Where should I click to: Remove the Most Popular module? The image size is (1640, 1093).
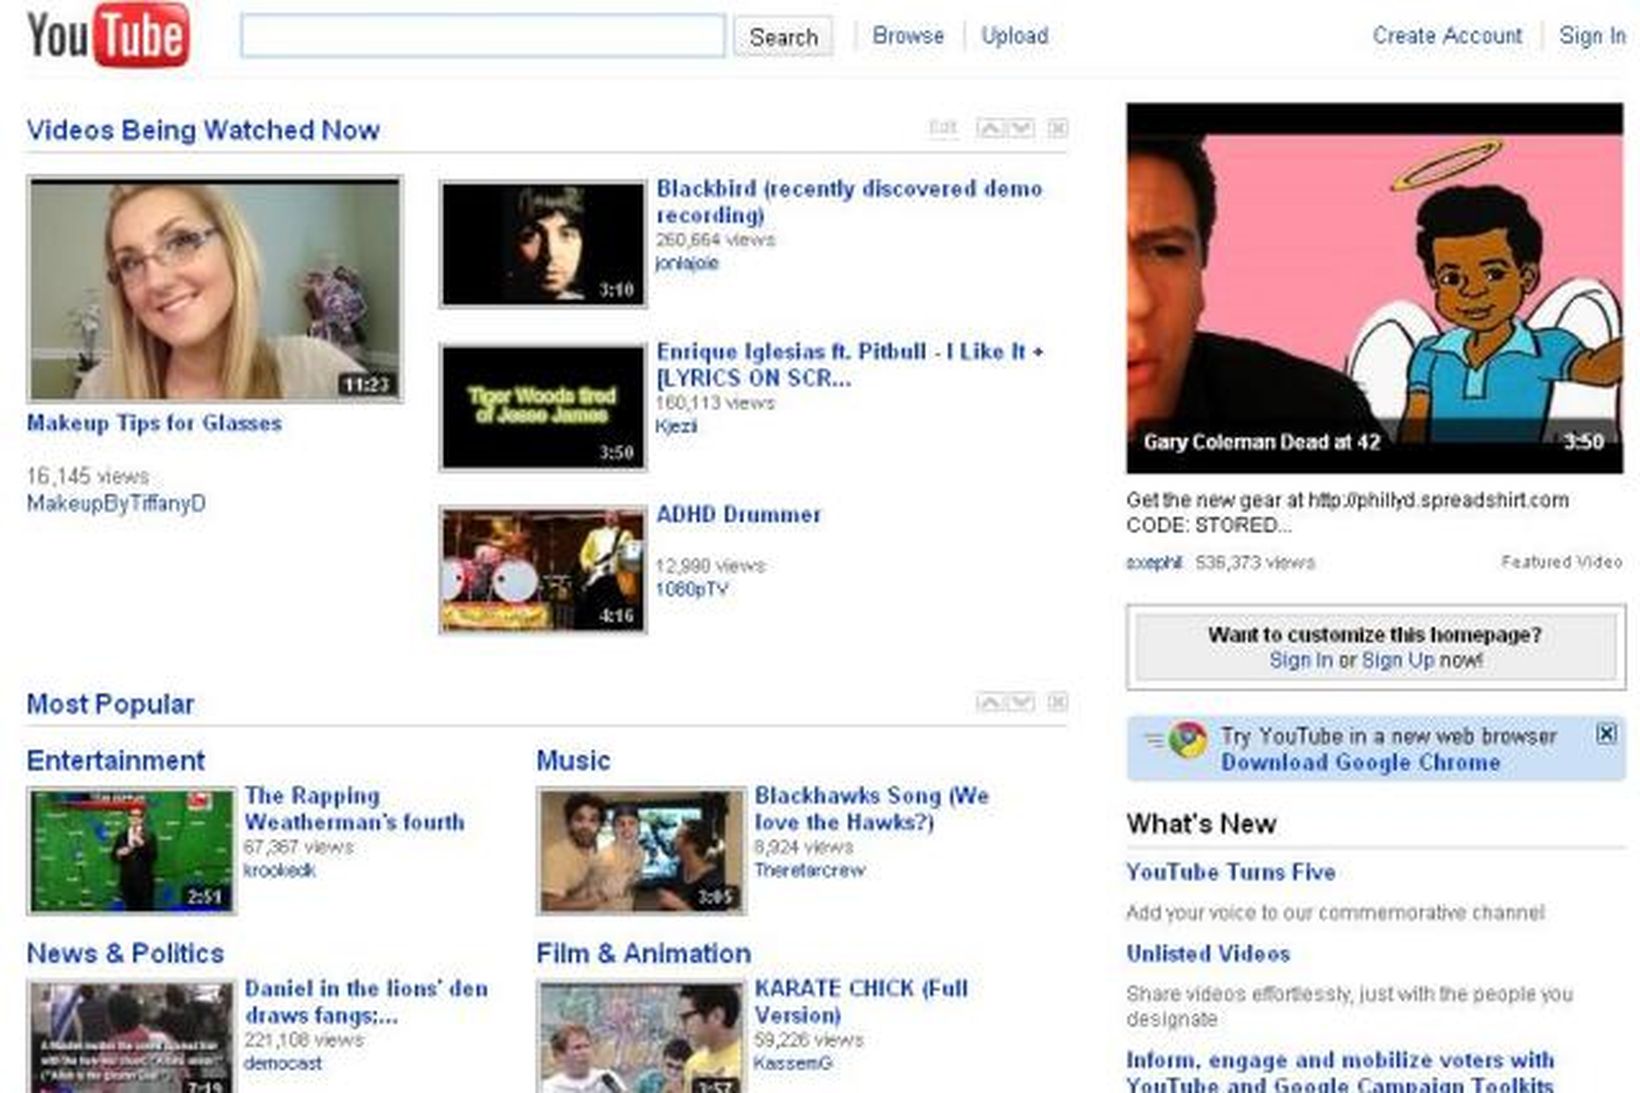tap(1057, 702)
